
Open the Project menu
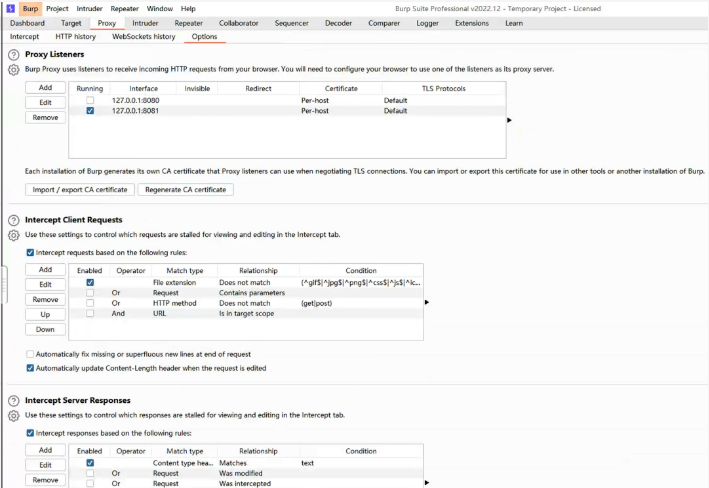(57, 9)
